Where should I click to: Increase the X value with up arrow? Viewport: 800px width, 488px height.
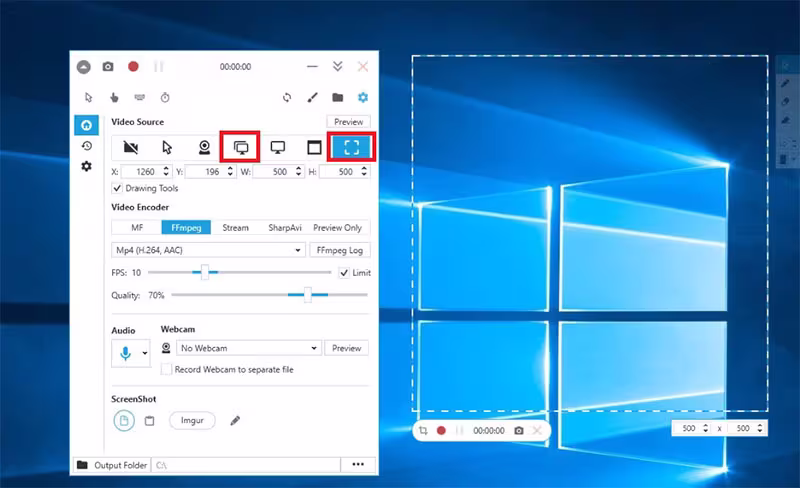pyautogui.click(x=166, y=168)
